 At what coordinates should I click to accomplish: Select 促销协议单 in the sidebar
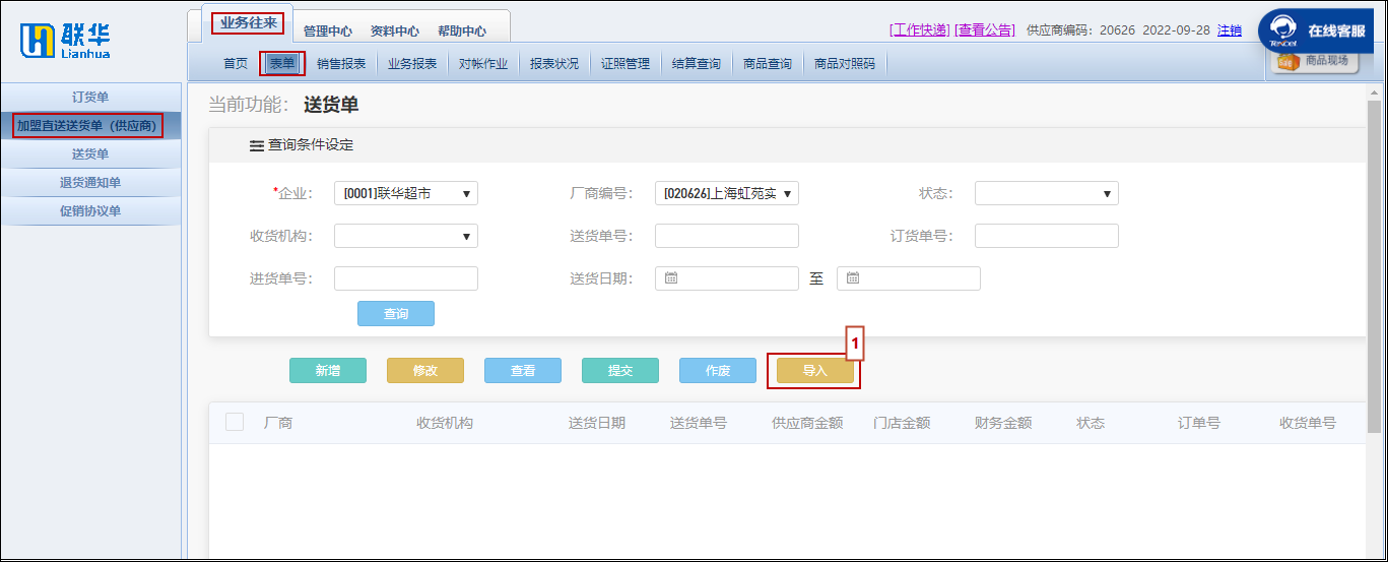(90, 211)
